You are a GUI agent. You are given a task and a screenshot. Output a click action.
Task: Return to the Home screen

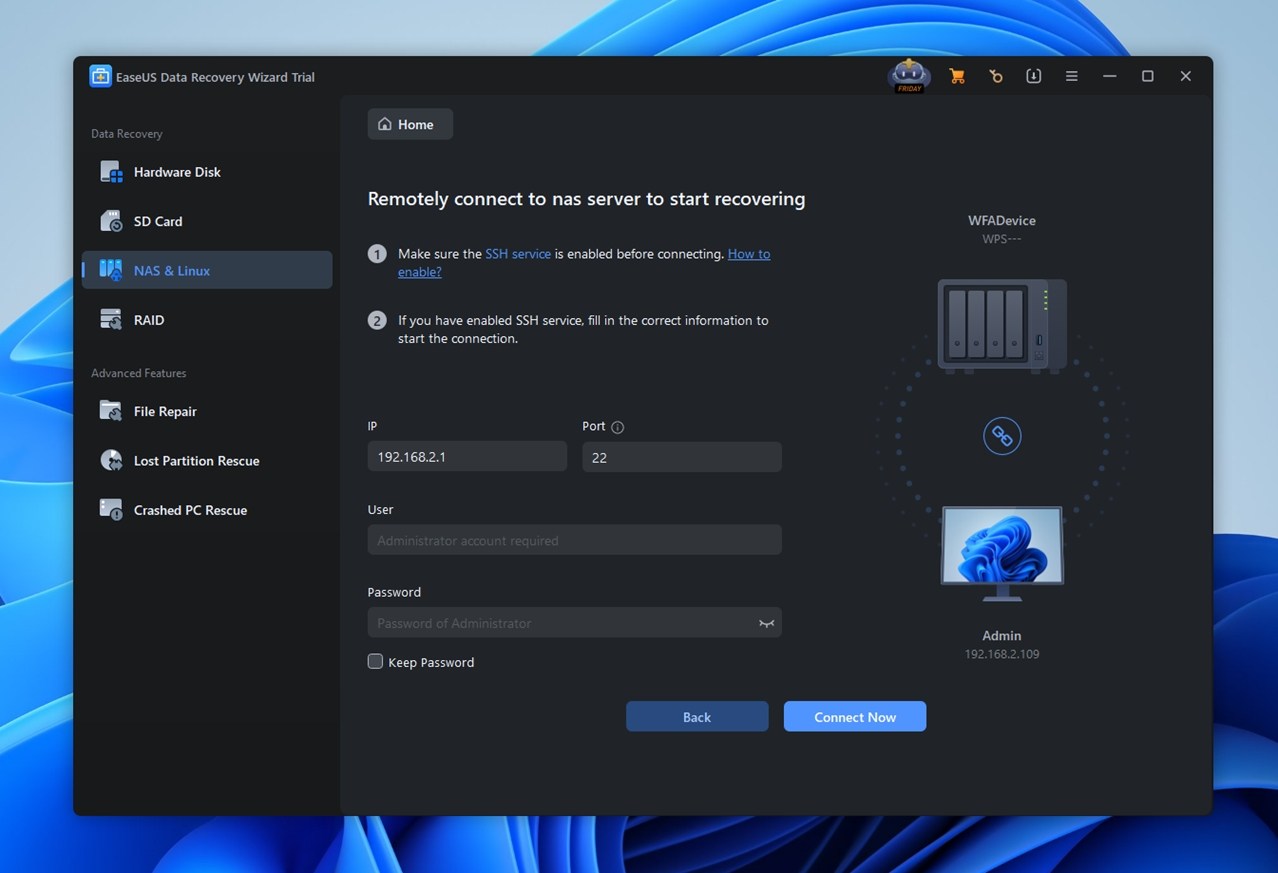tap(409, 123)
